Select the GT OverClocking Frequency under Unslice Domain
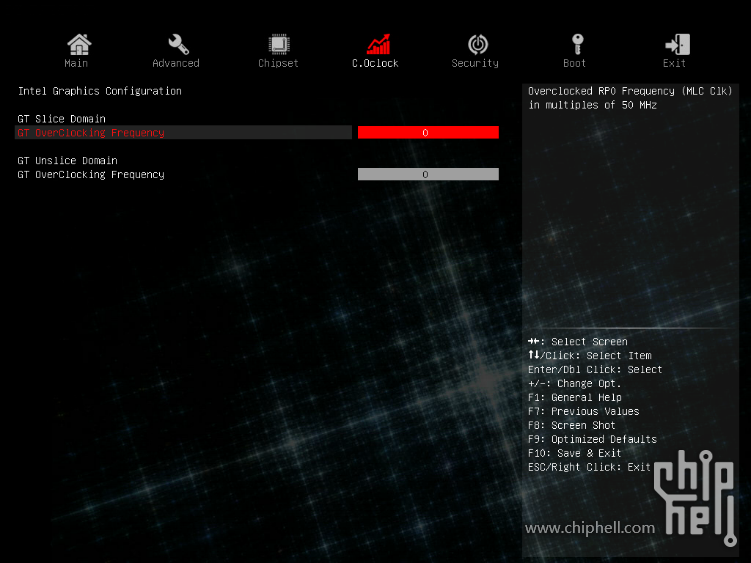The width and height of the screenshot is (751, 563). point(91,174)
